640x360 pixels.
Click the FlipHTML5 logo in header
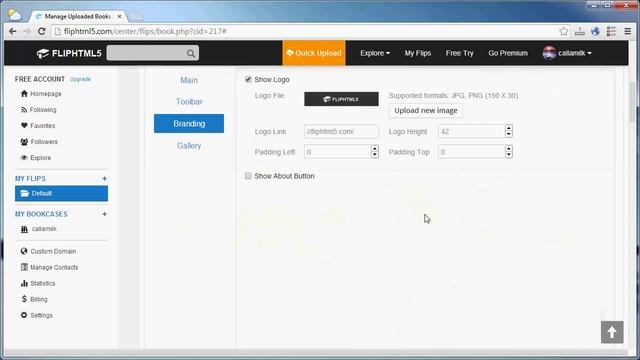pos(69,53)
